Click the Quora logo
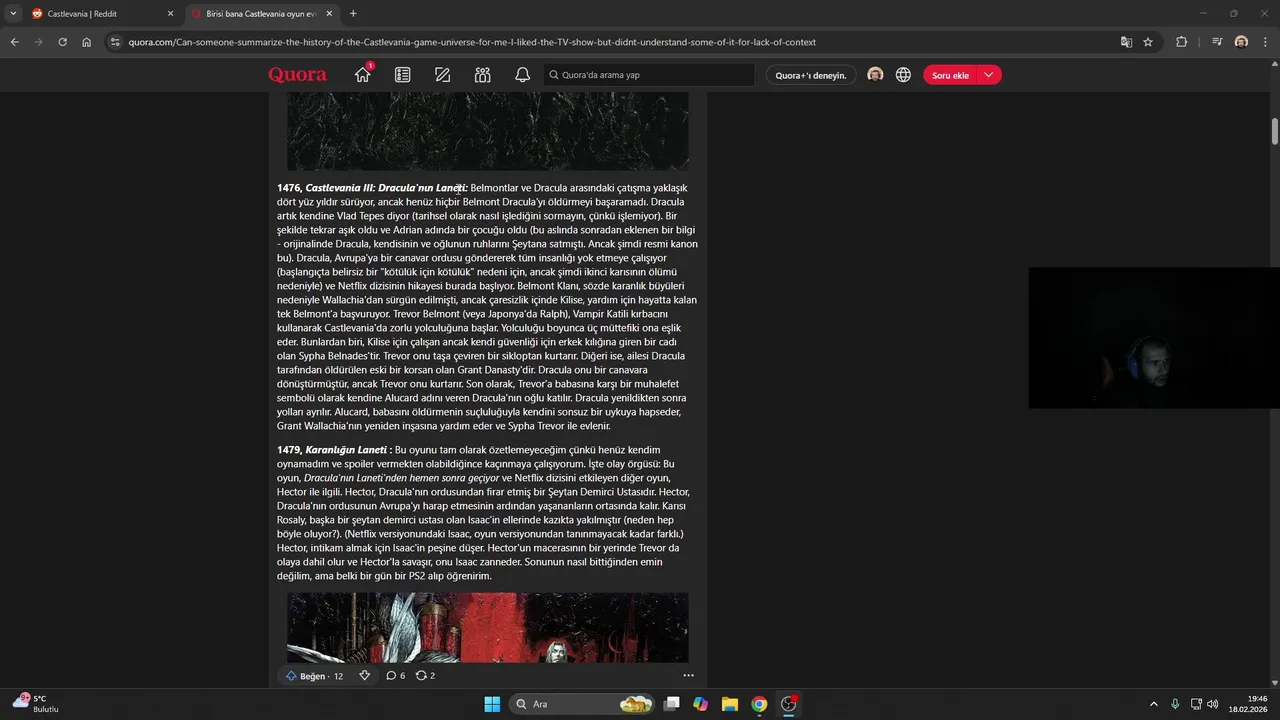Image resolution: width=1280 pixels, height=720 pixels. click(x=297, y=75)
